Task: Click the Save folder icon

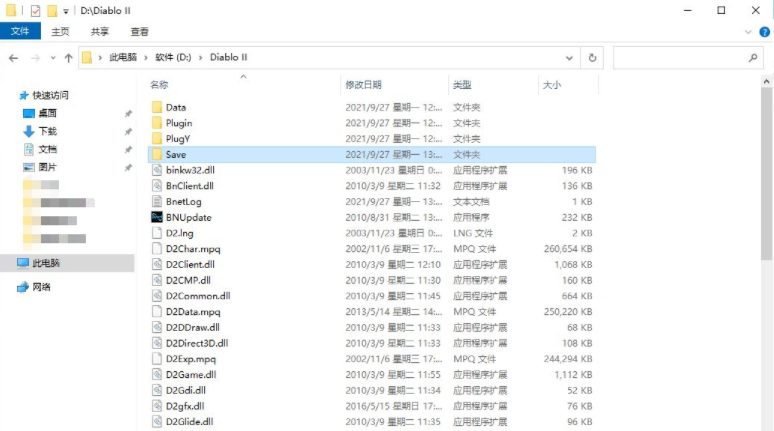Action: click(x=157, y=155)
